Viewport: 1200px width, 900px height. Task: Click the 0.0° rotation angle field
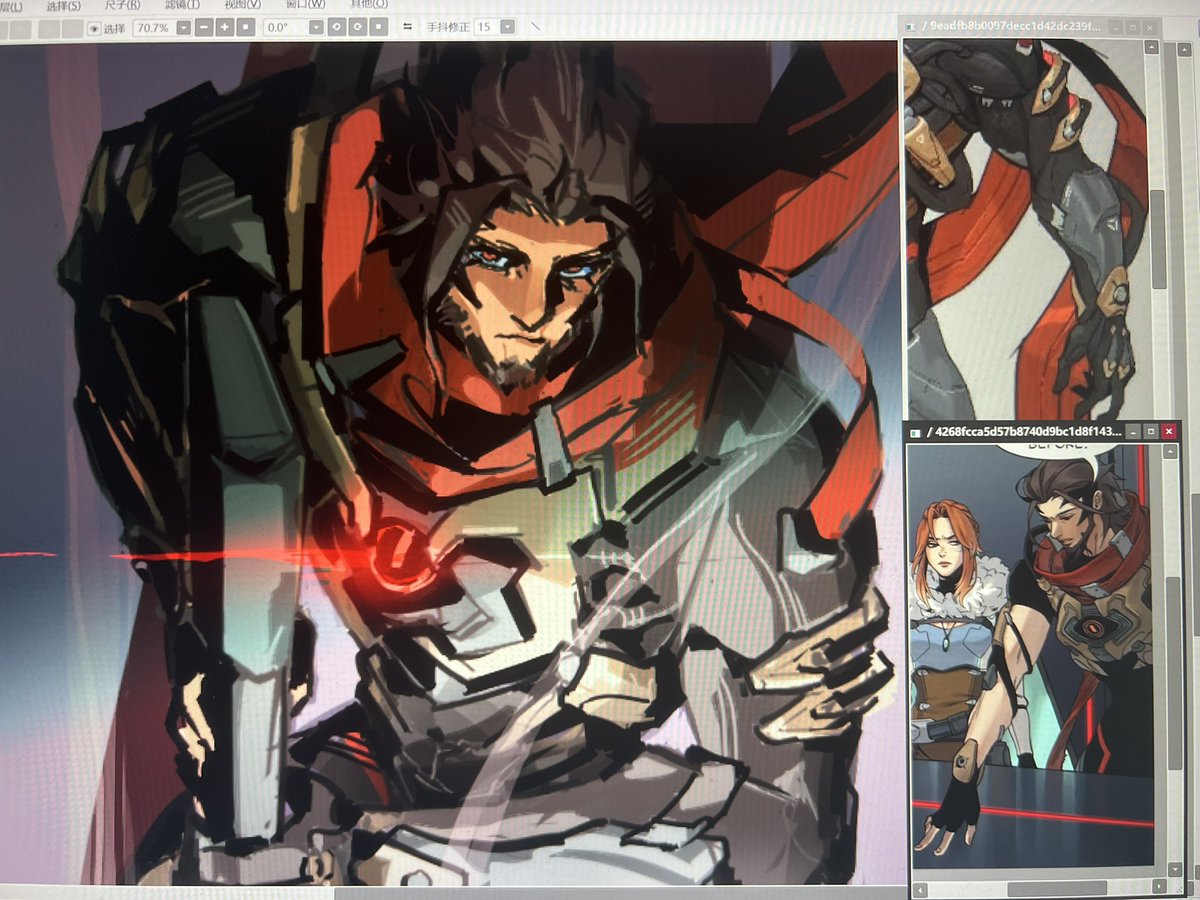click(285, 28)
